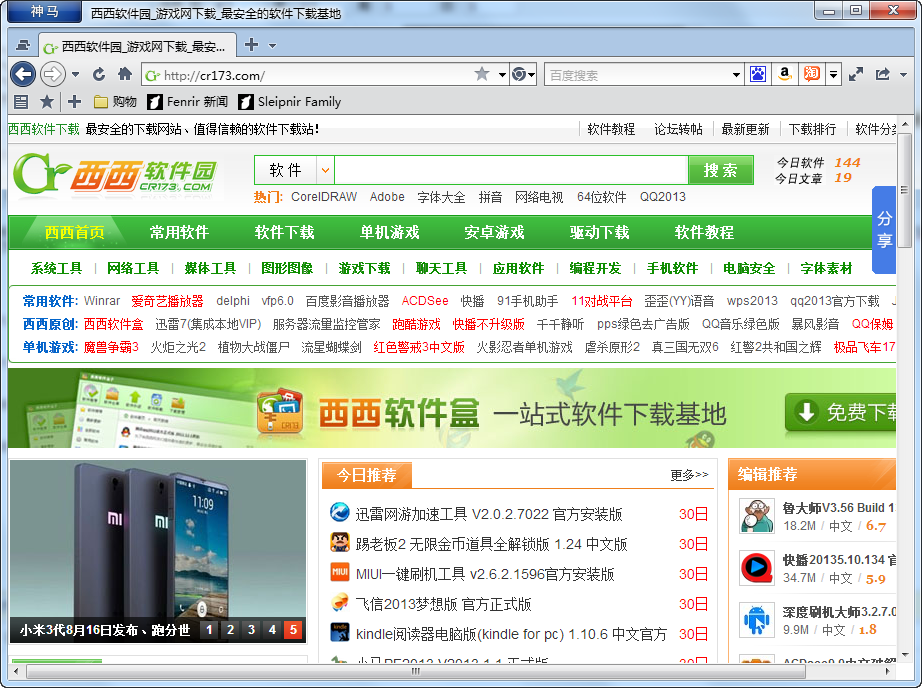Open a new tab with plus button
922x688 pixels.
coord(251,45)
